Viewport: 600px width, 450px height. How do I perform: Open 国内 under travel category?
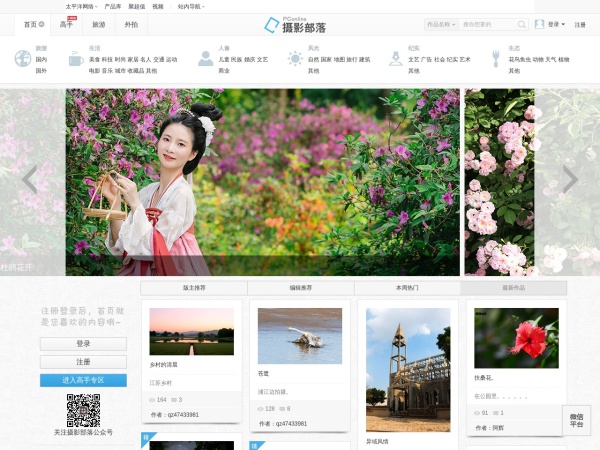click(41, 60)
